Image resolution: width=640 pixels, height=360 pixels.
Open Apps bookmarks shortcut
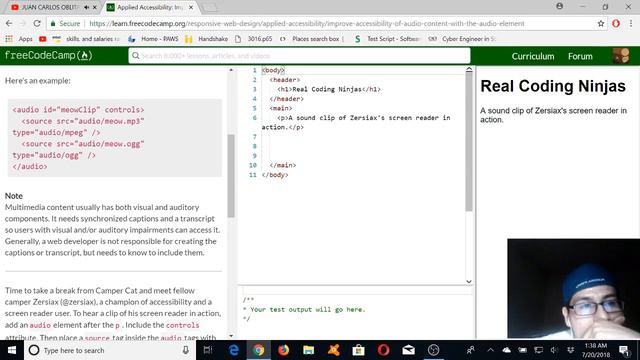19,39
